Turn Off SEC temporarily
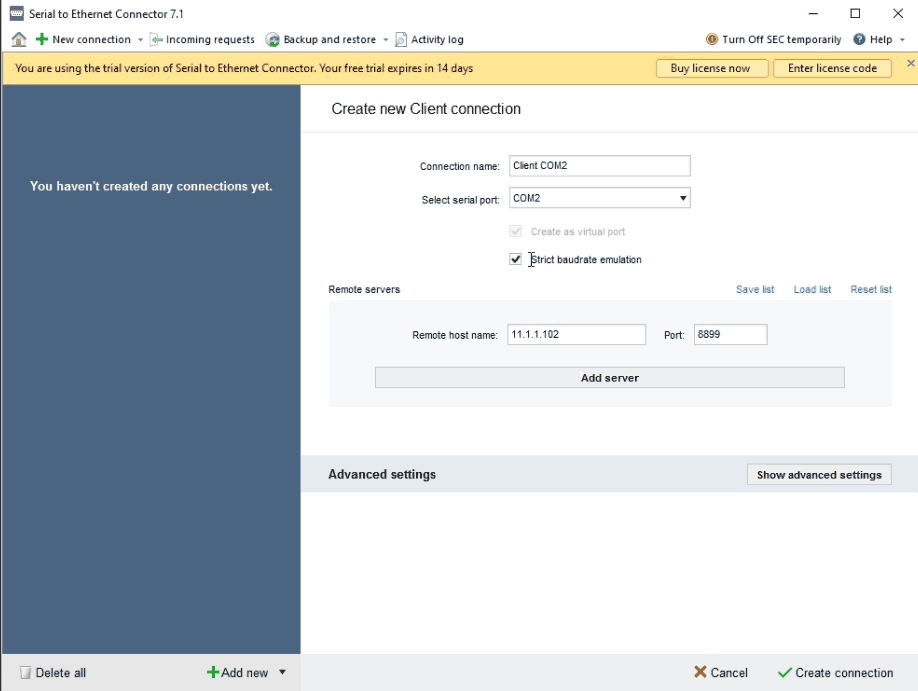 pos(774,39)
